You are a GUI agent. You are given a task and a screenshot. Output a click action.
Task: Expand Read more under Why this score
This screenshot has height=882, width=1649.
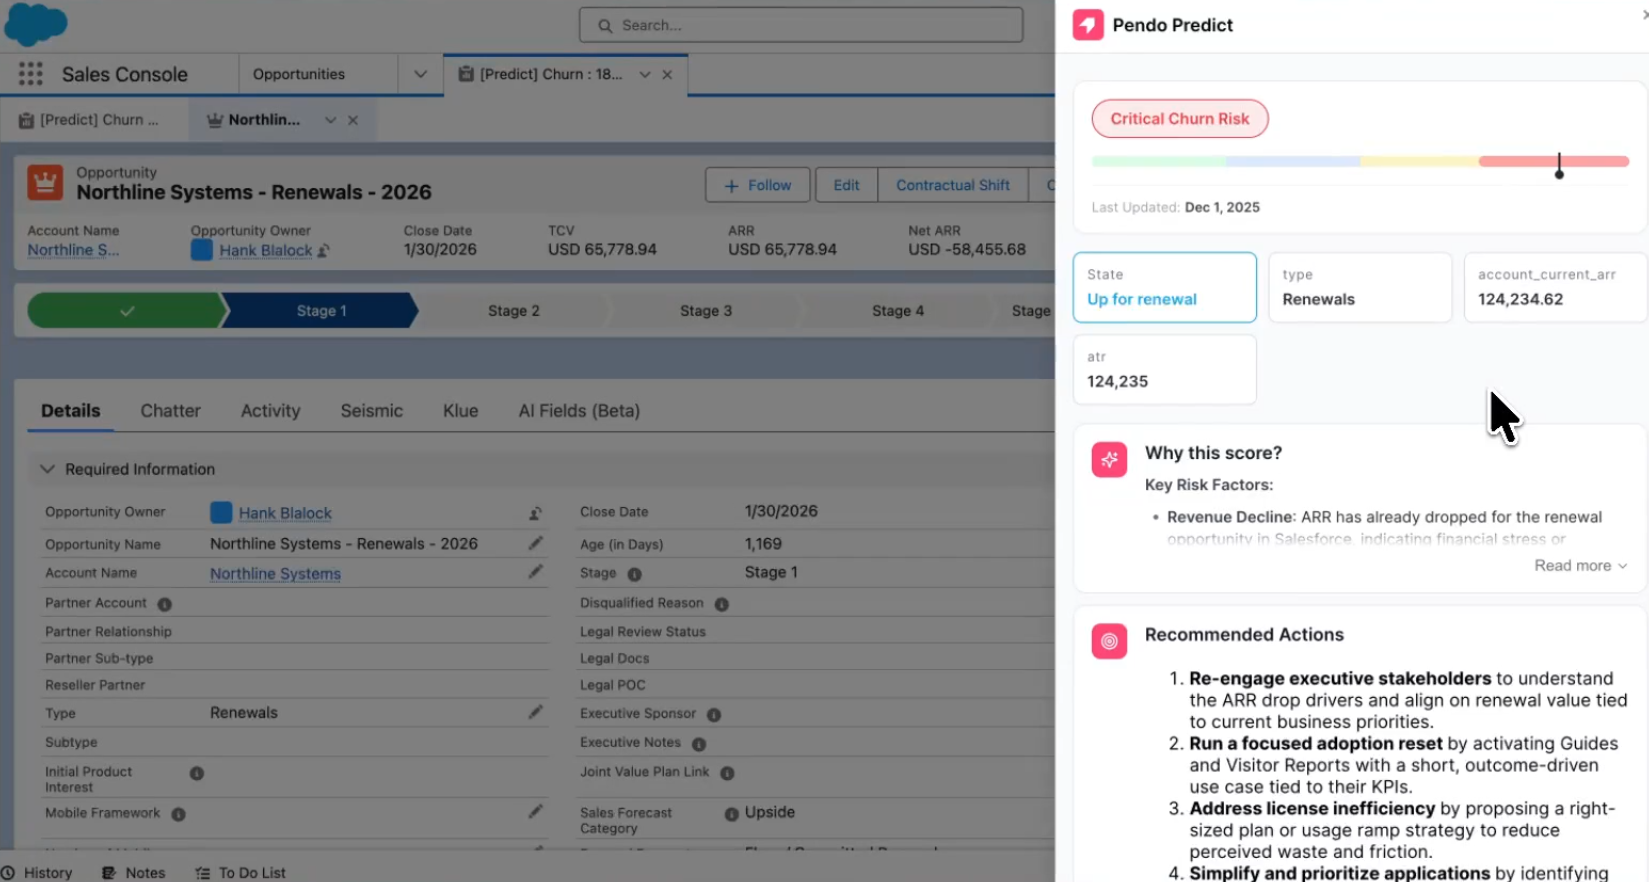coord(1581,566)
